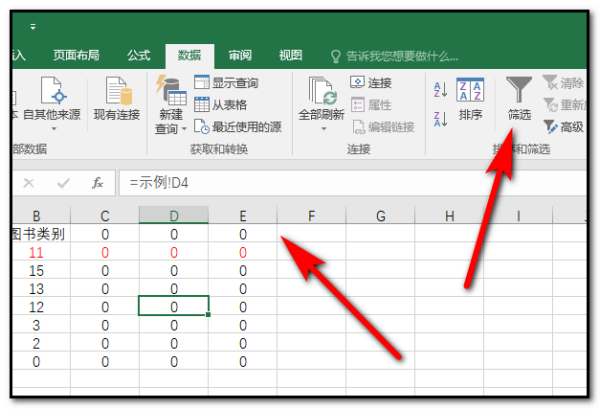Viewport: 600px width, 409px height.
Task: Expand From Other Sources (自其他来源) dropdown arrow
Action: coord(54,129)
